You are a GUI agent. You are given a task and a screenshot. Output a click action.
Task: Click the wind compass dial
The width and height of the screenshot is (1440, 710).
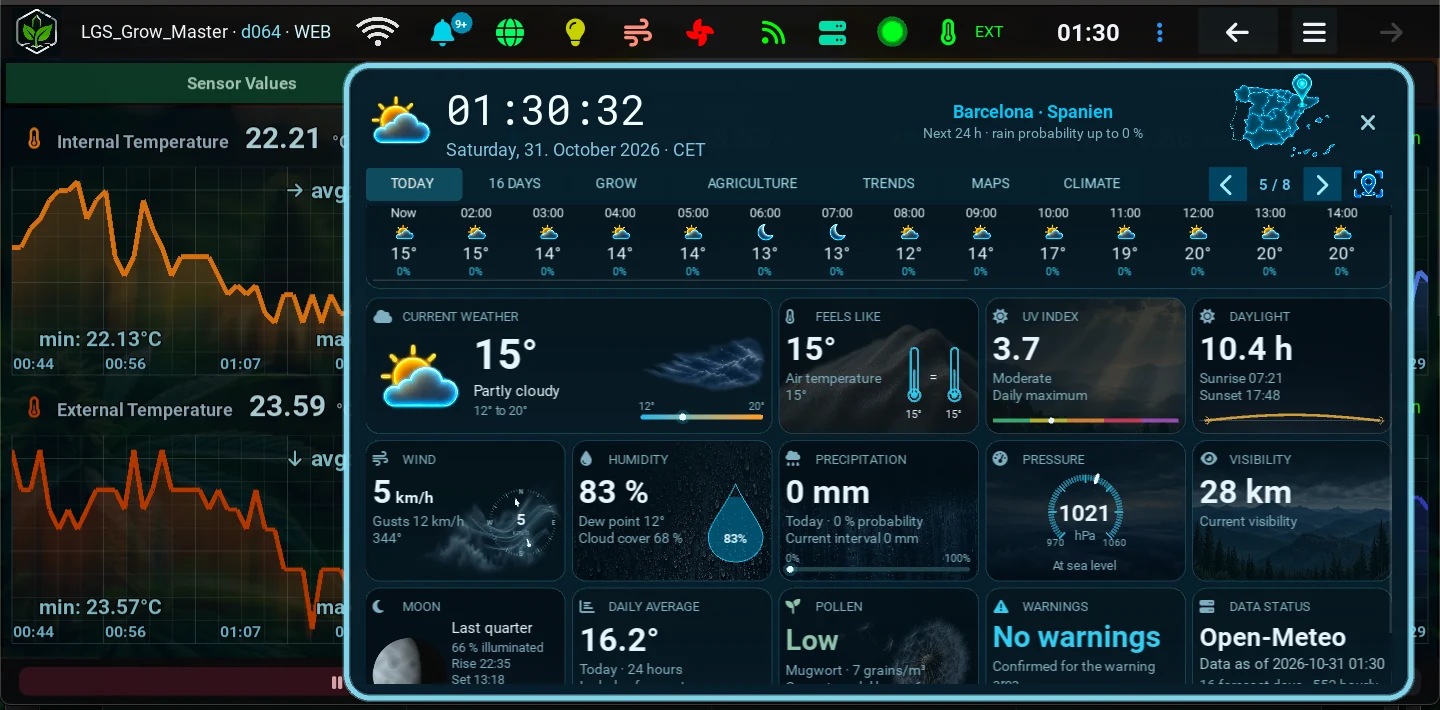coord(521,520)
